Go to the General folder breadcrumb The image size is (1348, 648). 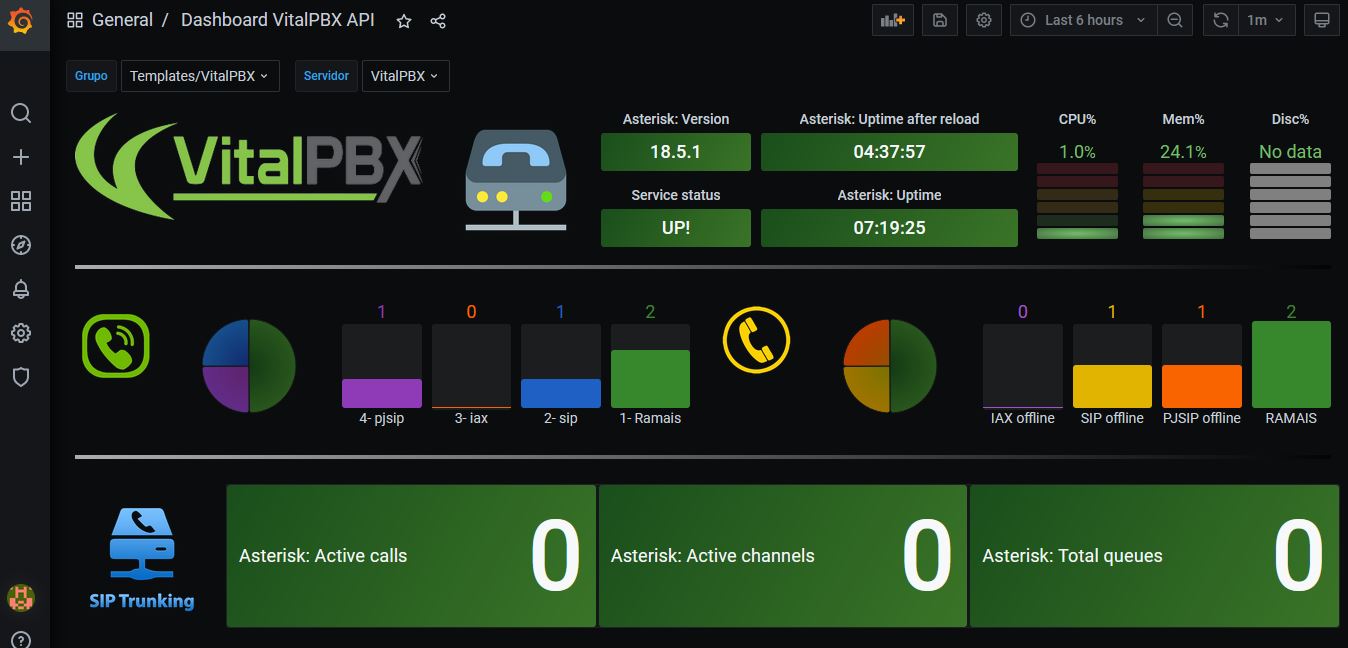click(123, 20)
